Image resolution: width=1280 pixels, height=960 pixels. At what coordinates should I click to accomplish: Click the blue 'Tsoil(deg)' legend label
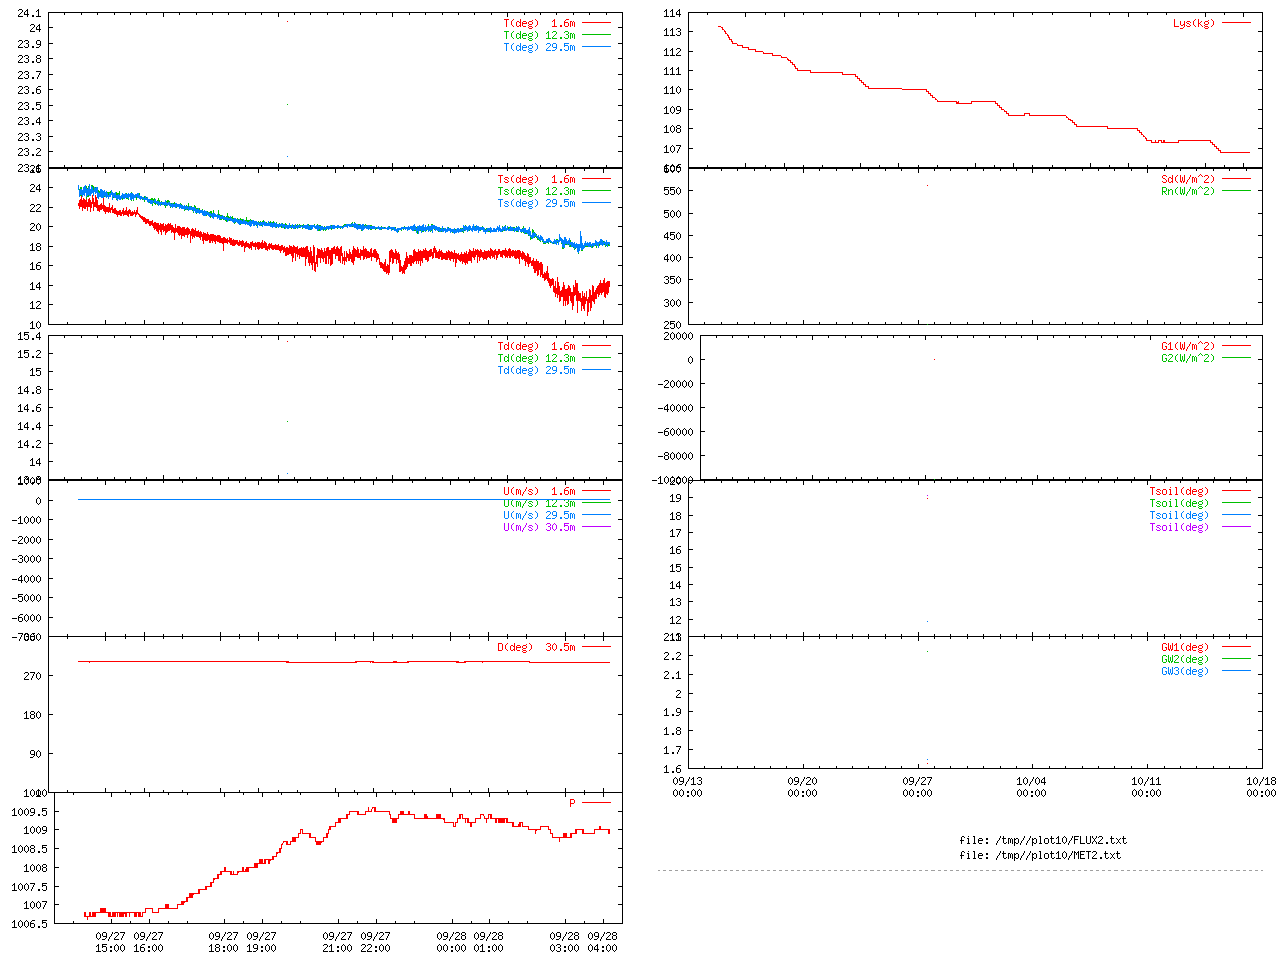pos(1179,515)
